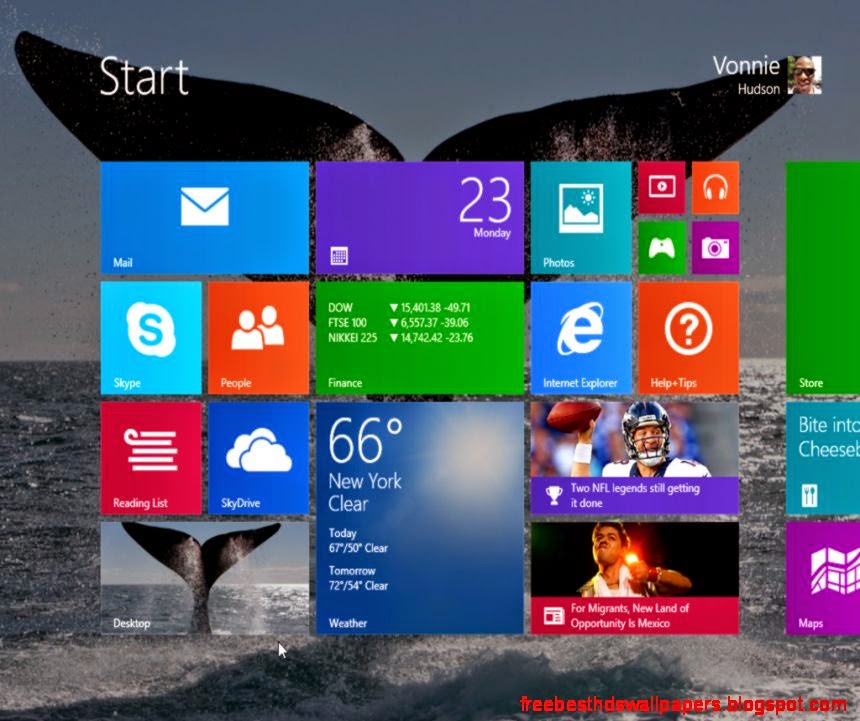Click the Start heading text

[x=144, y=77]
